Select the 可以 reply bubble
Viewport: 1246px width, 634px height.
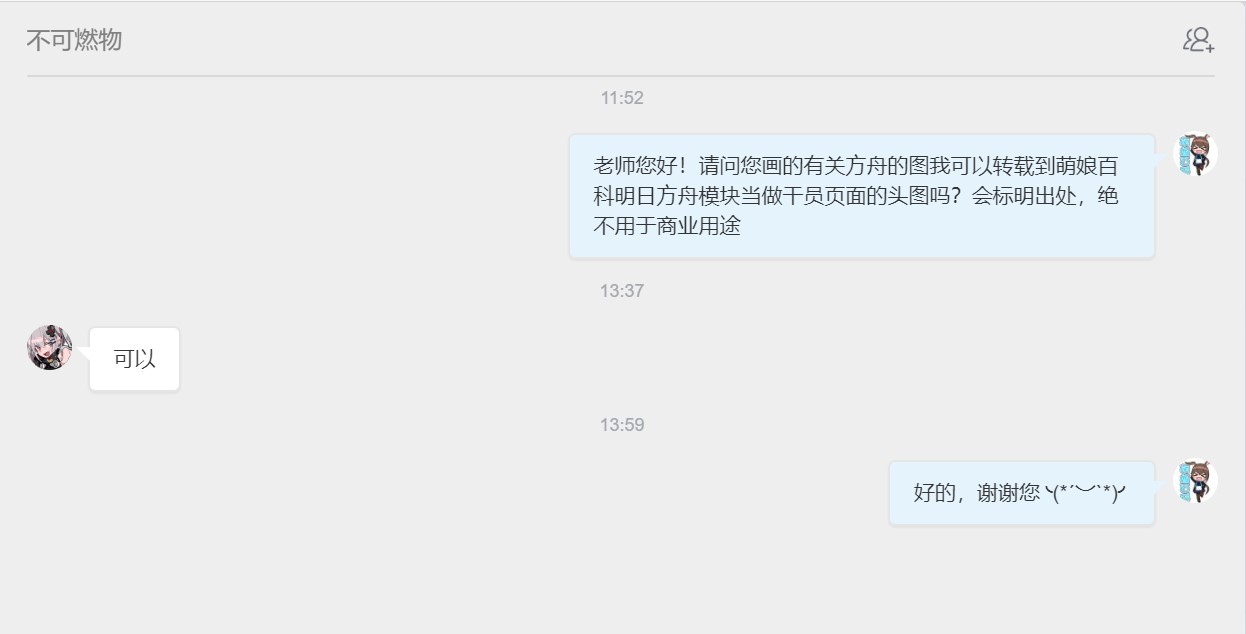click(134, 359)
